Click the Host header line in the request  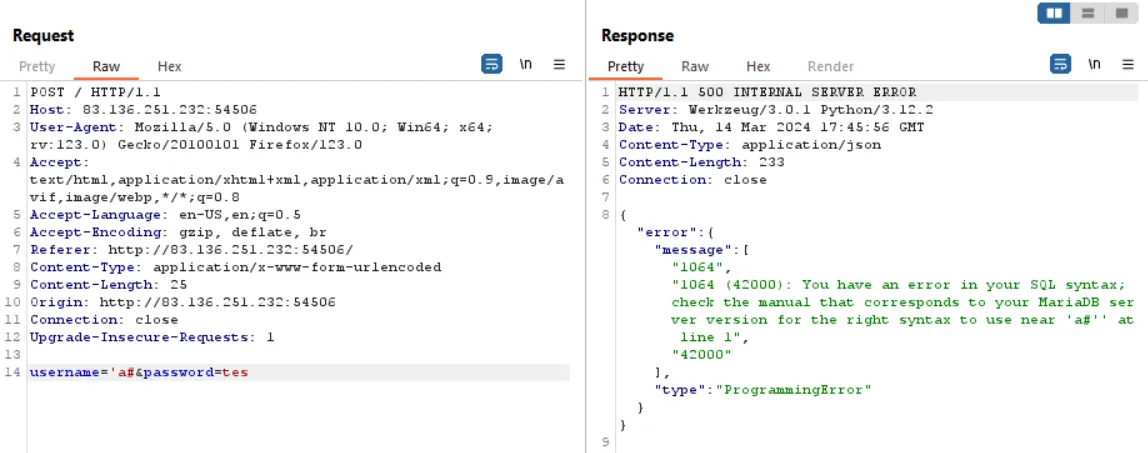(x=143, y=110)
